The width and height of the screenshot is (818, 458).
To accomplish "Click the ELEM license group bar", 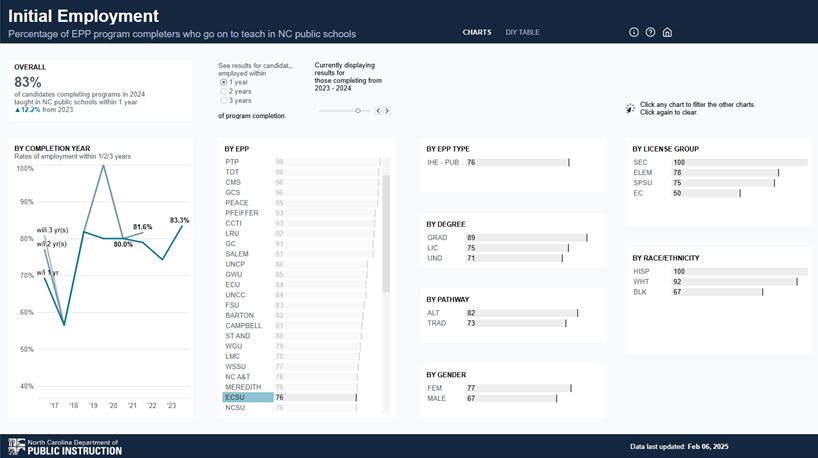I will pyautogui.click(x=724, y=173).
